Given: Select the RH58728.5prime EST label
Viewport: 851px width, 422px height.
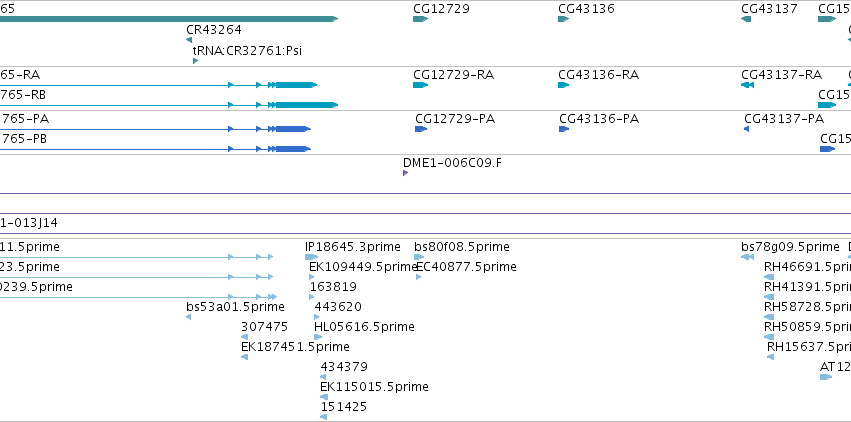Looking at the screenshot, I should coord(807,307).
